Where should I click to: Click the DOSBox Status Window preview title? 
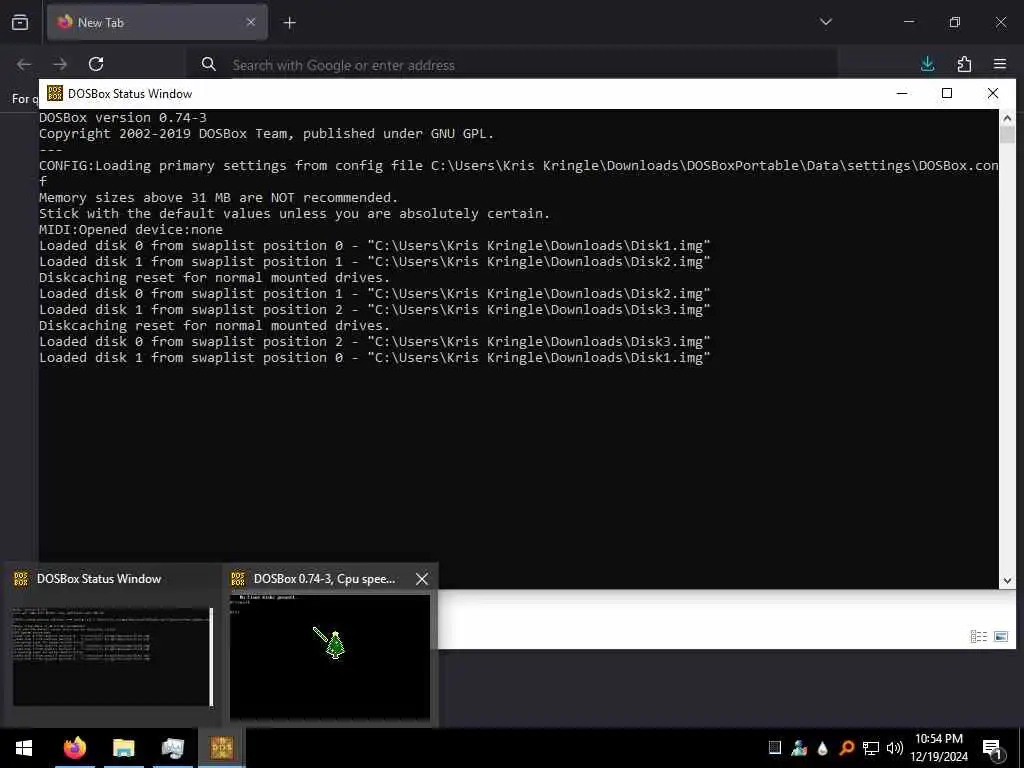pyautogui.click(x=99, y=579)
